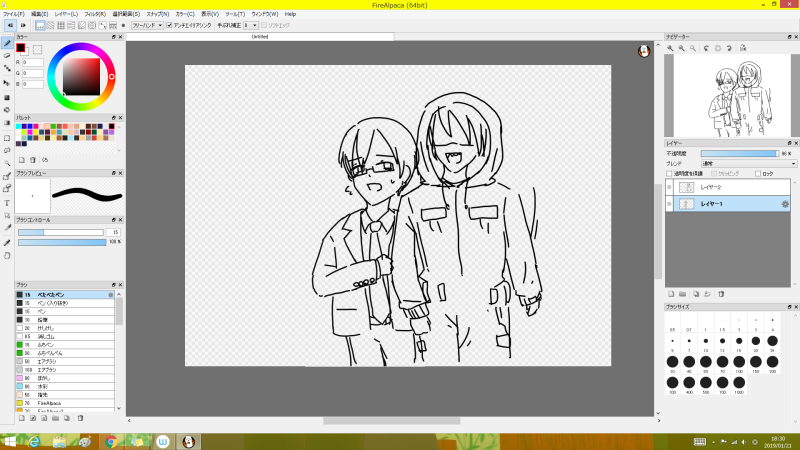Screen dimensions: 800x450
Task: Adjust the 不透明度 opacity slider
Action: pos(740,154)
